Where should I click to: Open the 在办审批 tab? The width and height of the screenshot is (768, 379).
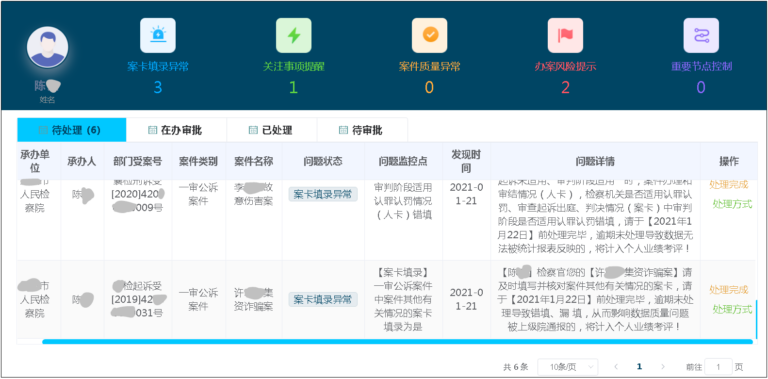(x=176, y=130)
